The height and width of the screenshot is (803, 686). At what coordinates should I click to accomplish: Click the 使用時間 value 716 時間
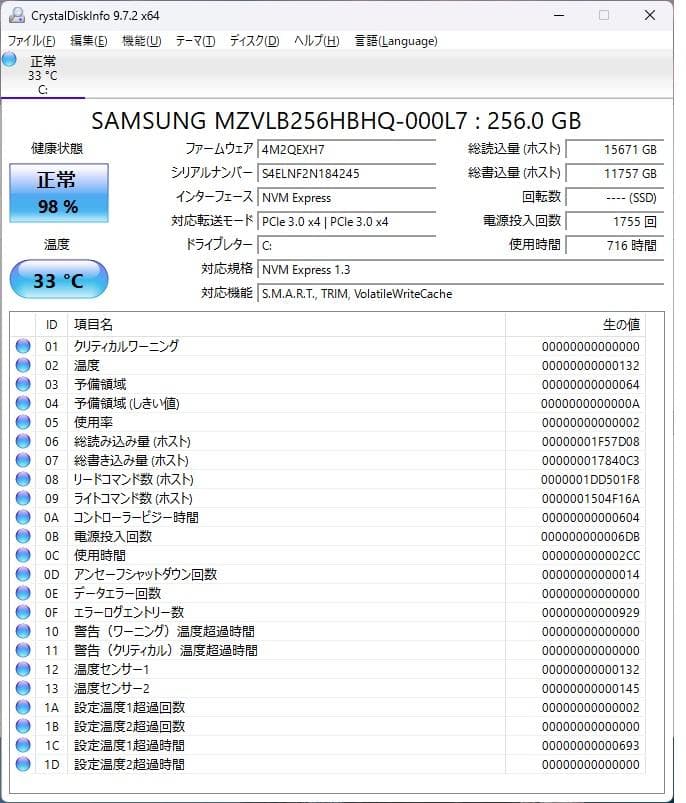click(x=615, y=246)
